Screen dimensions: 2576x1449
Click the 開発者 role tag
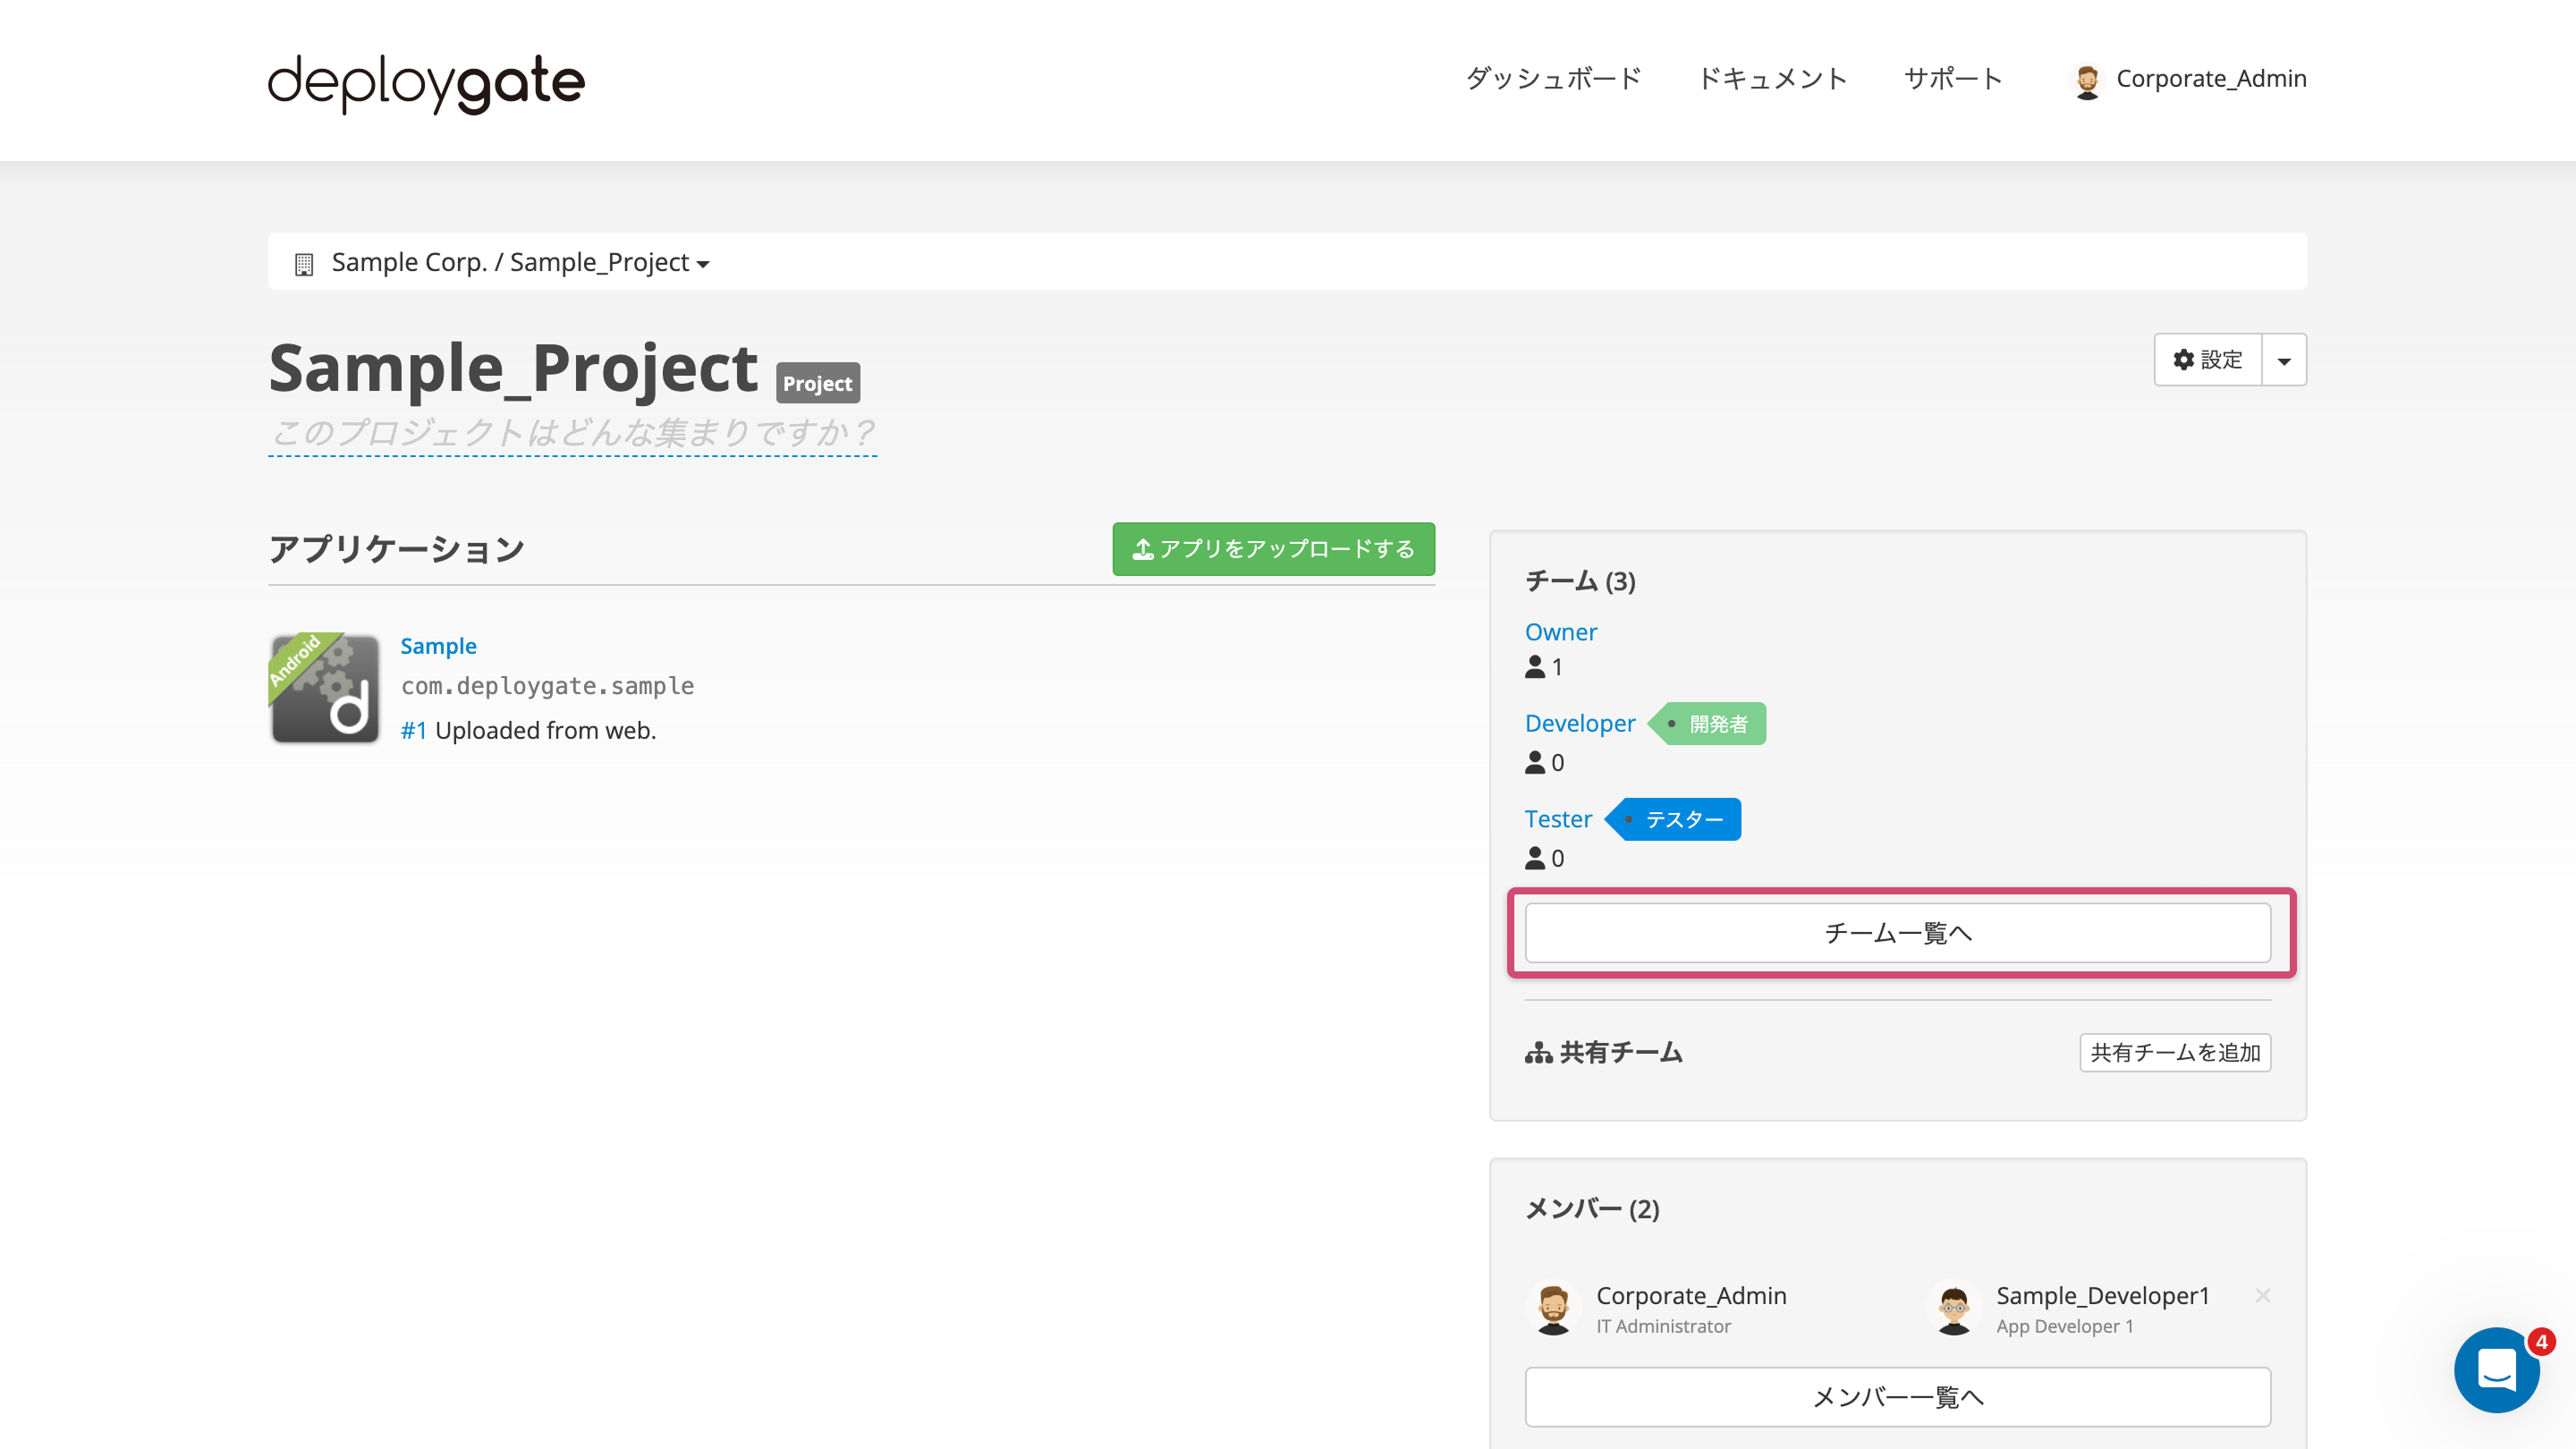[1708, 724]
